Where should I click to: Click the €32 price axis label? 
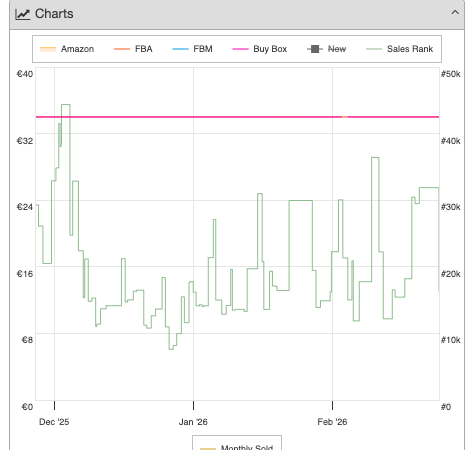(25, 141)
